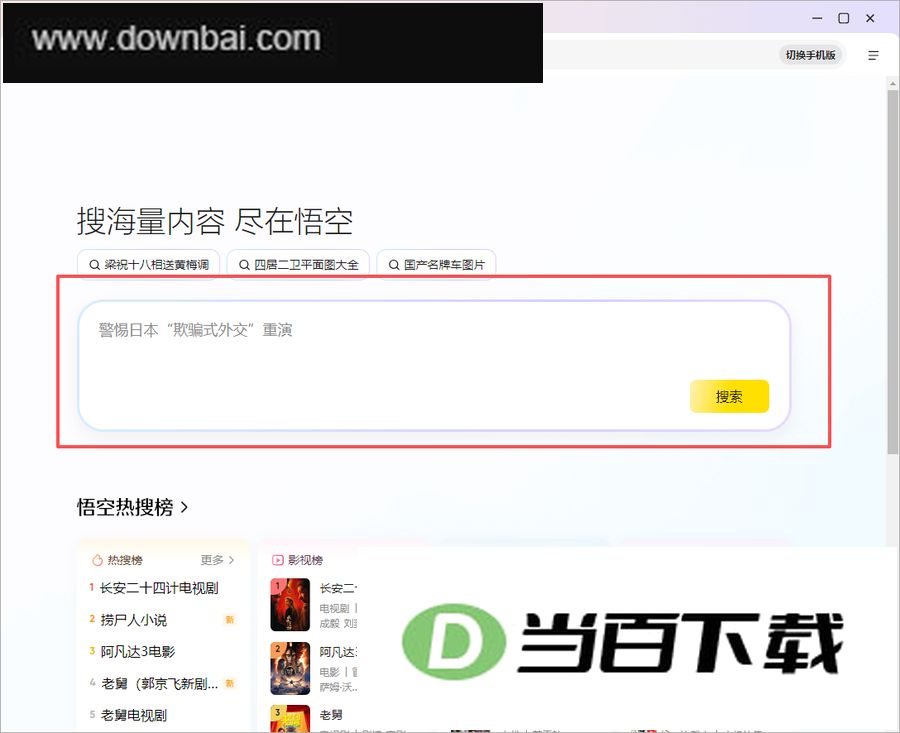The height and width of the screenshot is (733, 900).
Task: Open hot search 老舅（郭京飞新剧...
Action: click(160, 684)
